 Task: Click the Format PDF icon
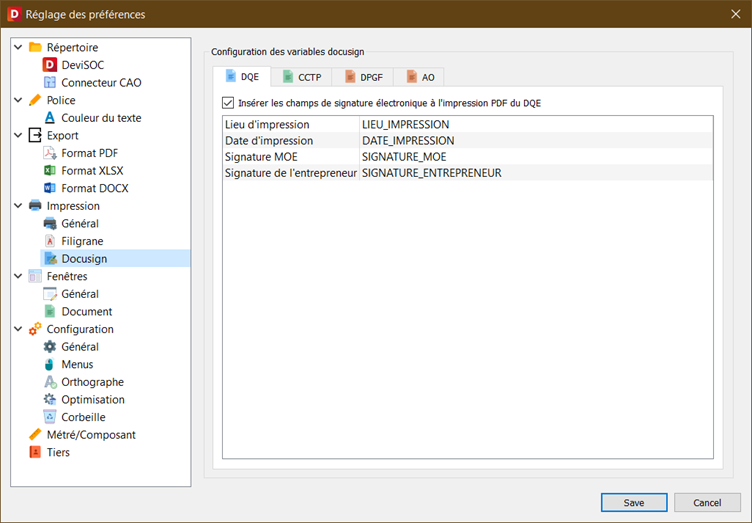(x=49, y=153)
